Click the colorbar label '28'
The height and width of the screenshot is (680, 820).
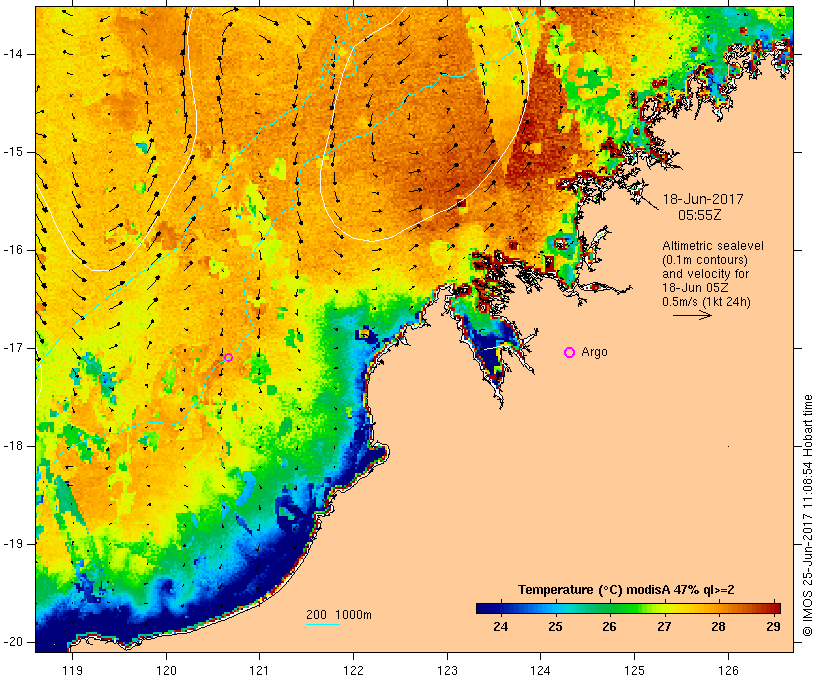pyautogui.click(x=719, y=626)
